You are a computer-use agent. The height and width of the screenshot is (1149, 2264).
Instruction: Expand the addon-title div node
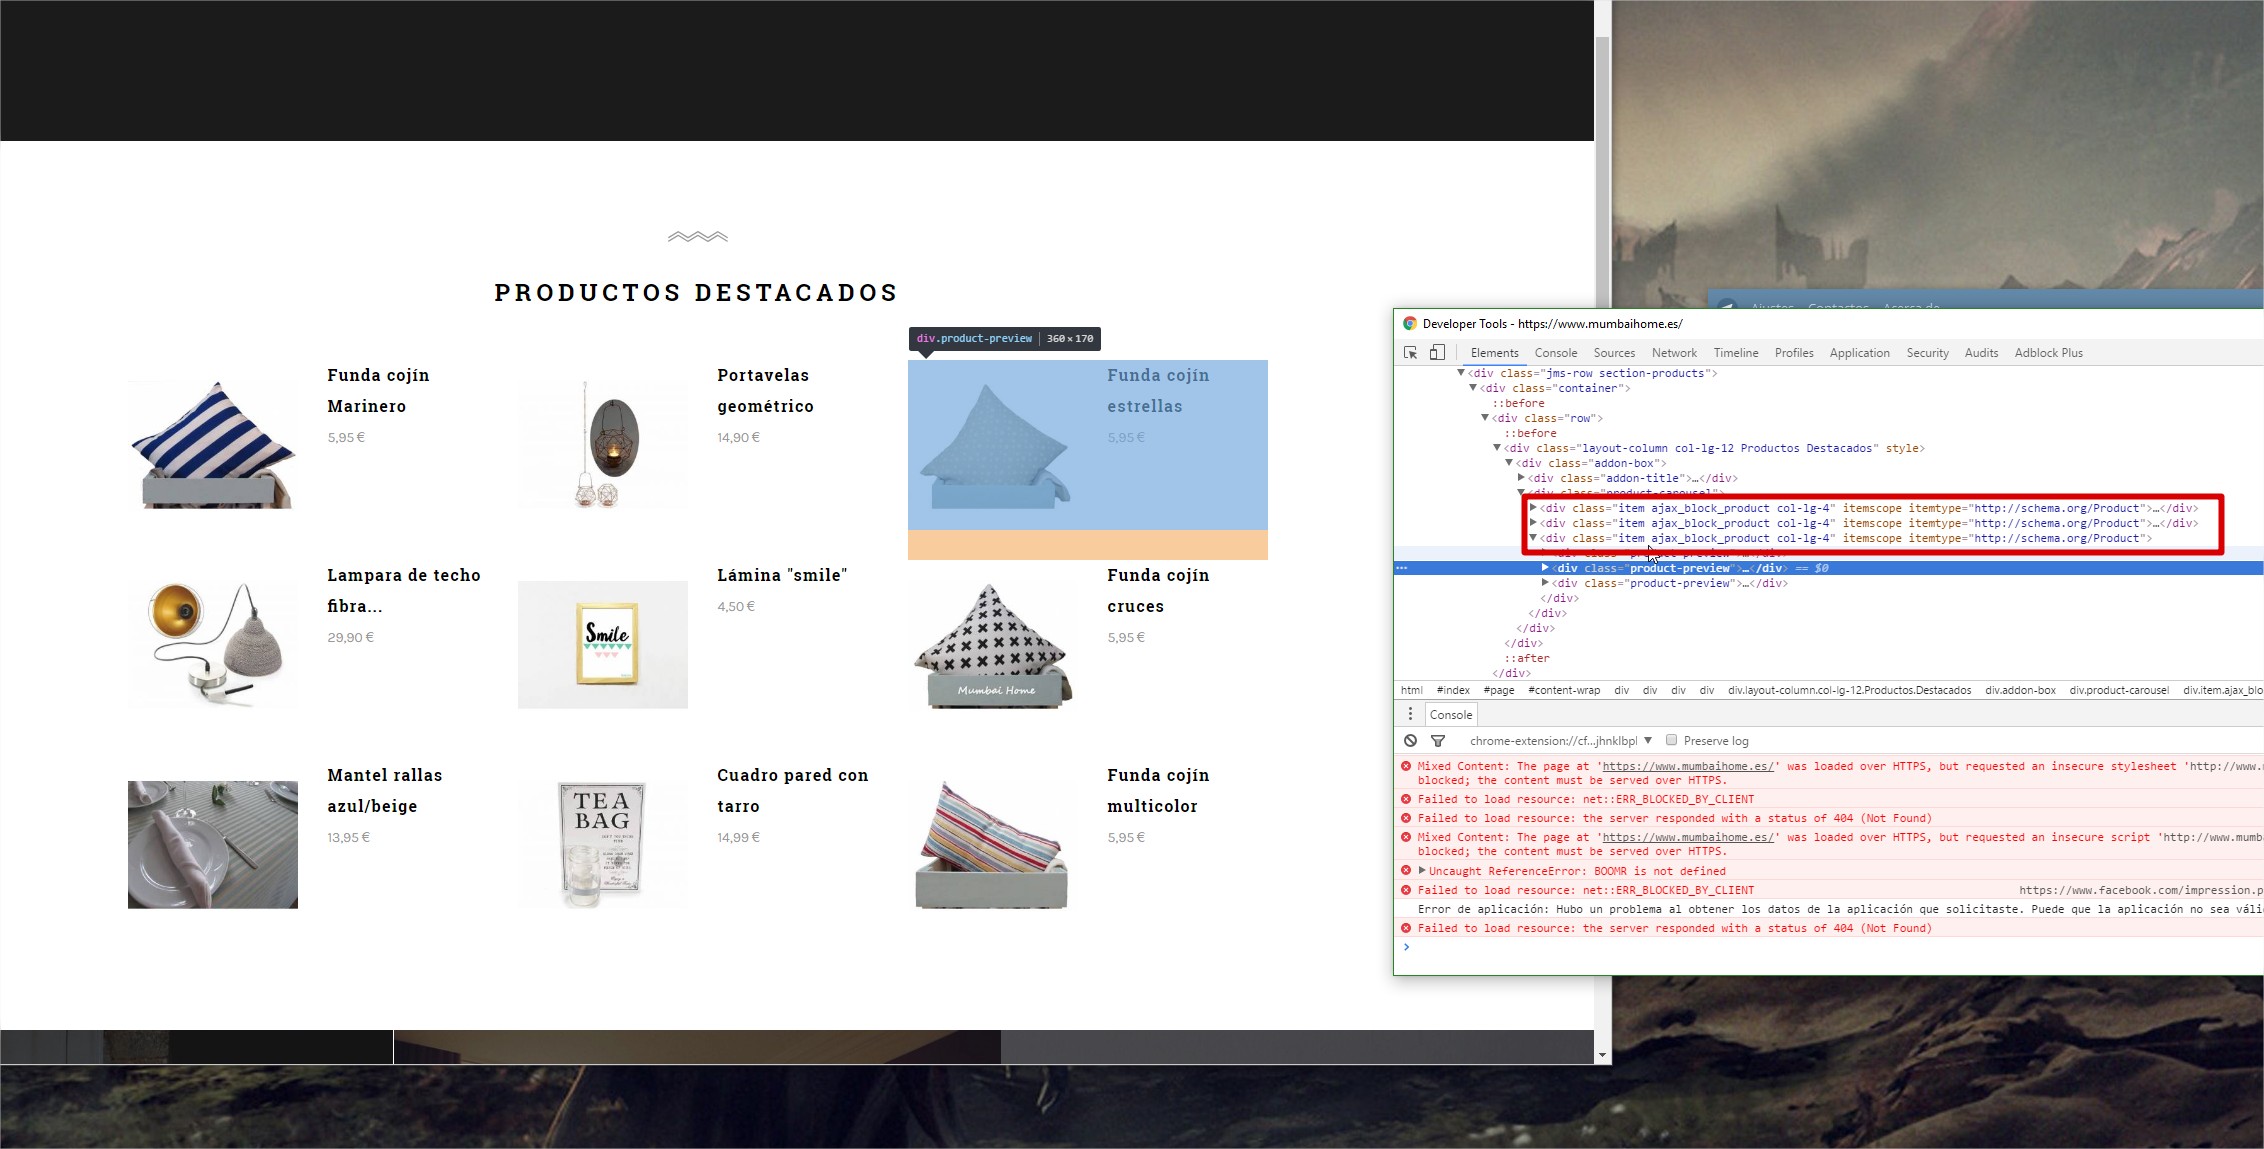pyautogui.click(x=1522, y=478)
